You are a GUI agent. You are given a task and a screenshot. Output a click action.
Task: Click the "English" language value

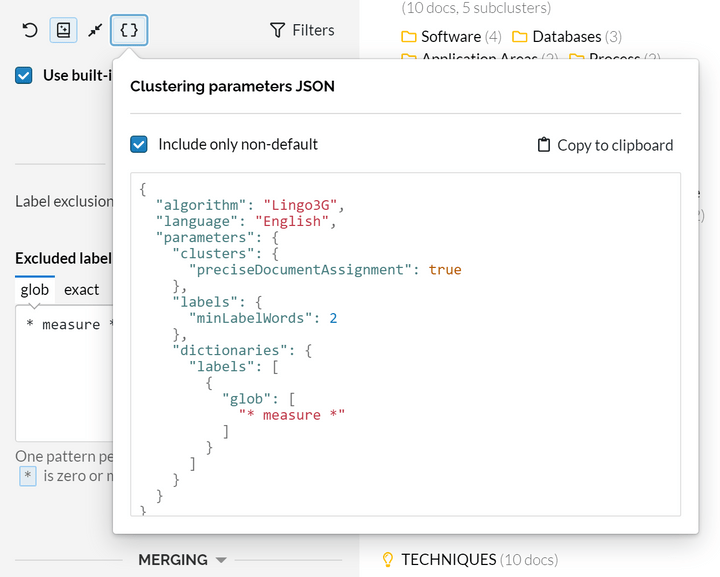(x=292, y=221)
